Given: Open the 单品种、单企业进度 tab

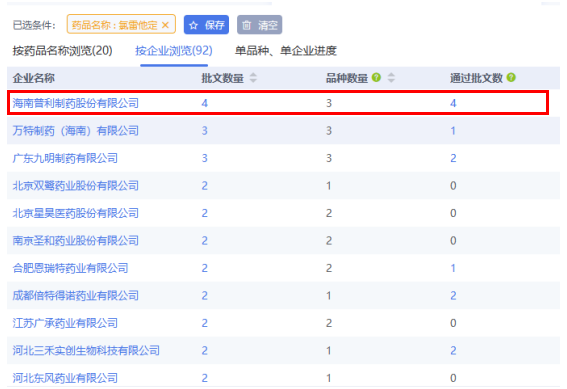Looking at the screenshot, I should coord(286,51).
